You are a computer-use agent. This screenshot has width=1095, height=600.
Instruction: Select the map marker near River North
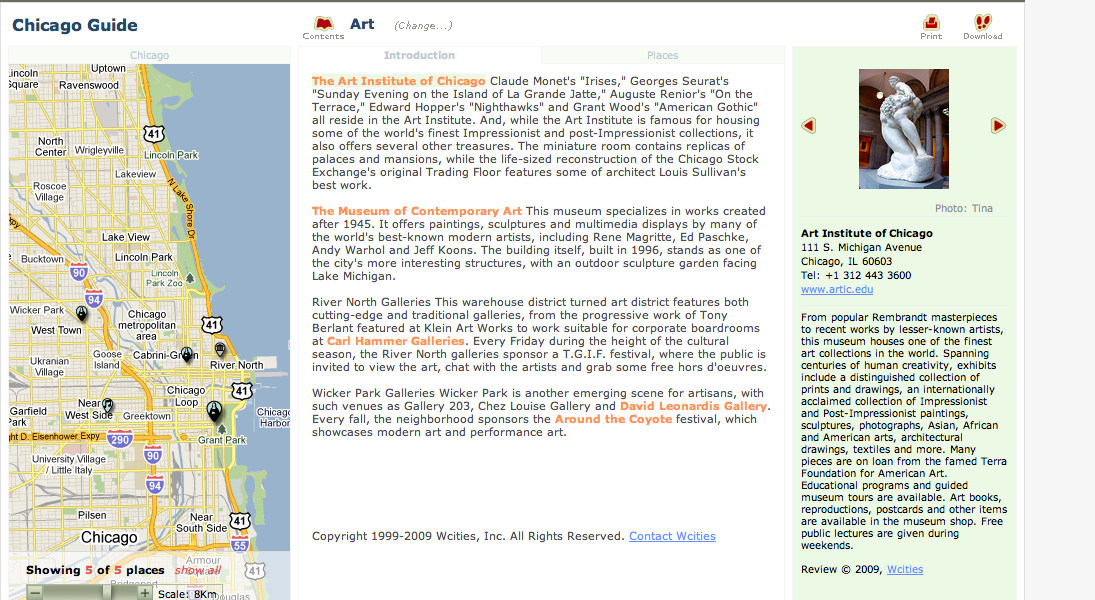[x=219, y=349]
